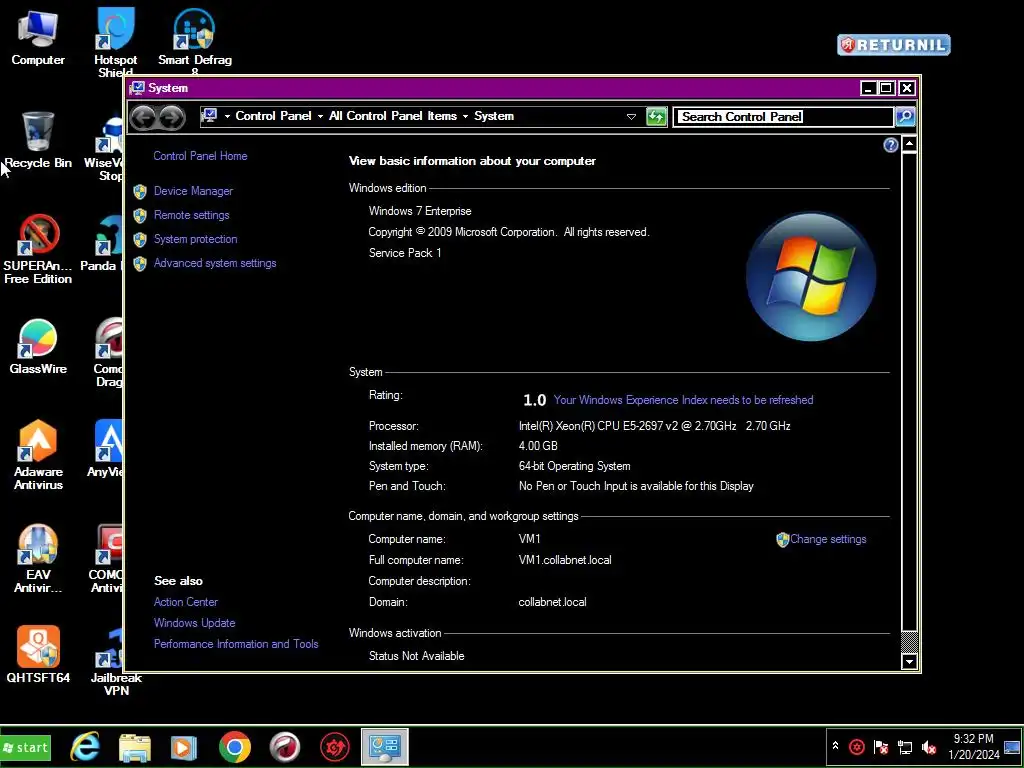Open Remote settings link
This screenshot has width=1024, height=768.
point(191,215)
